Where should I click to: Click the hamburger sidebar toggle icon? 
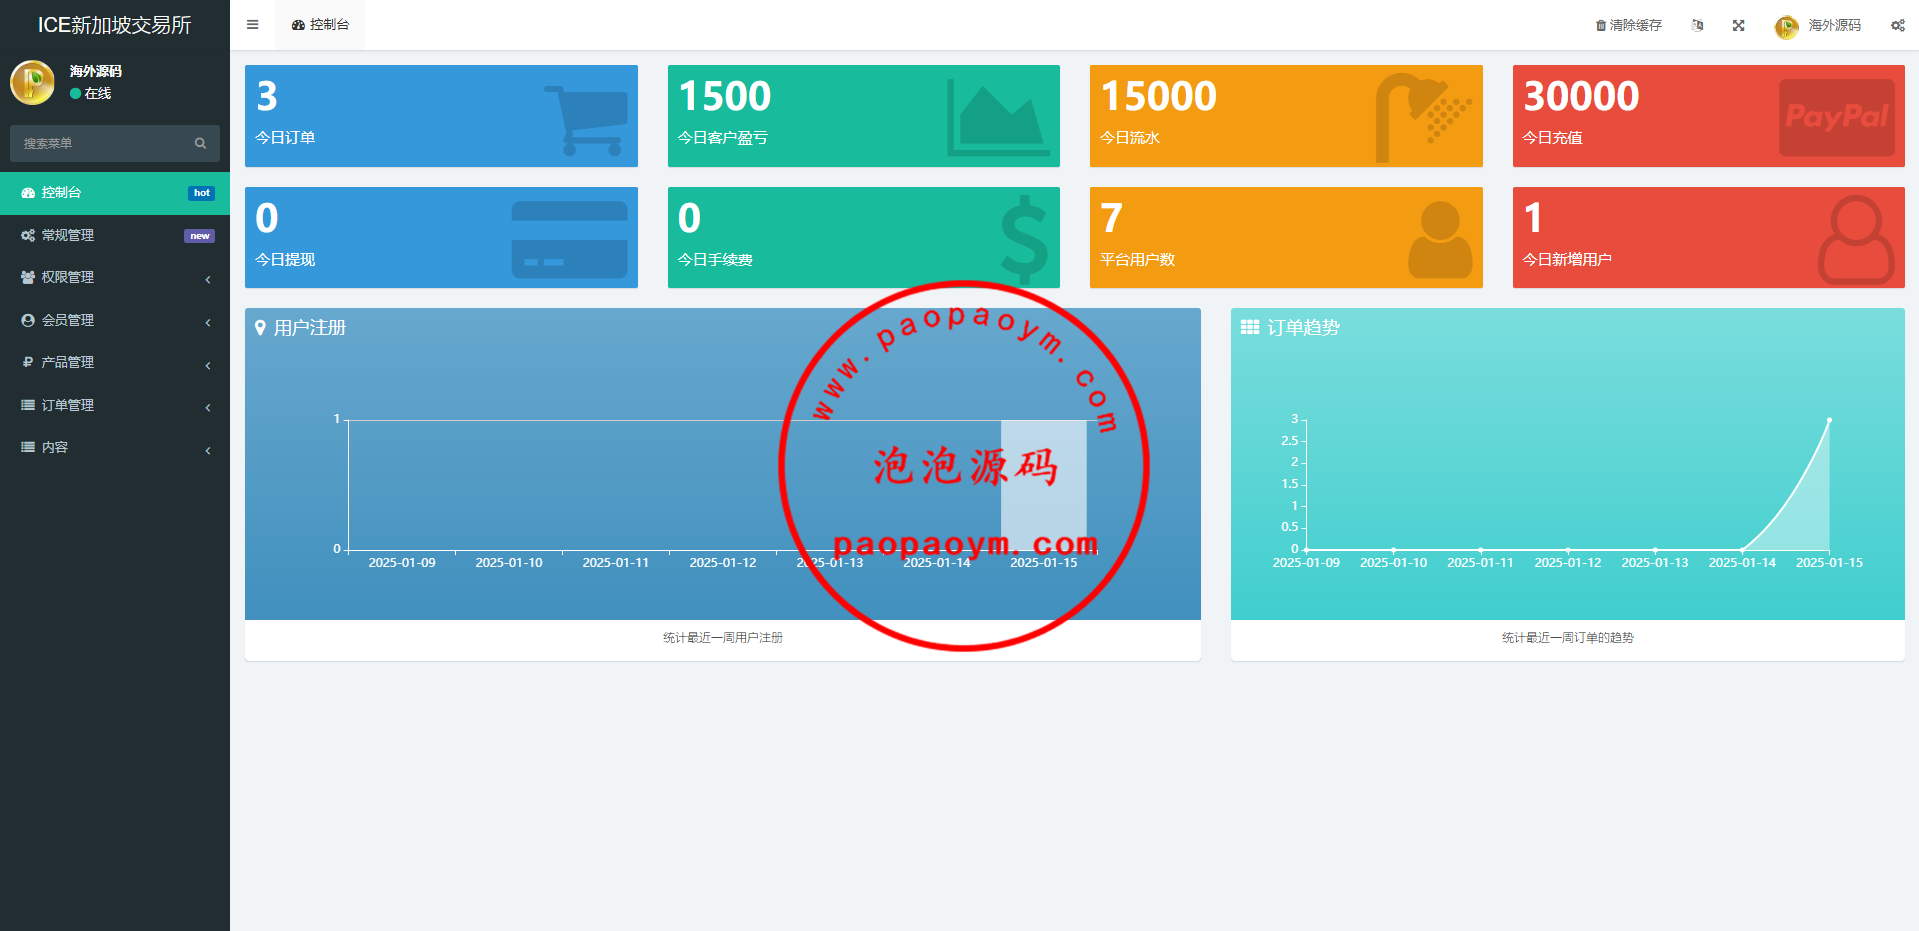pyautogui.click(x=252, y=25)
